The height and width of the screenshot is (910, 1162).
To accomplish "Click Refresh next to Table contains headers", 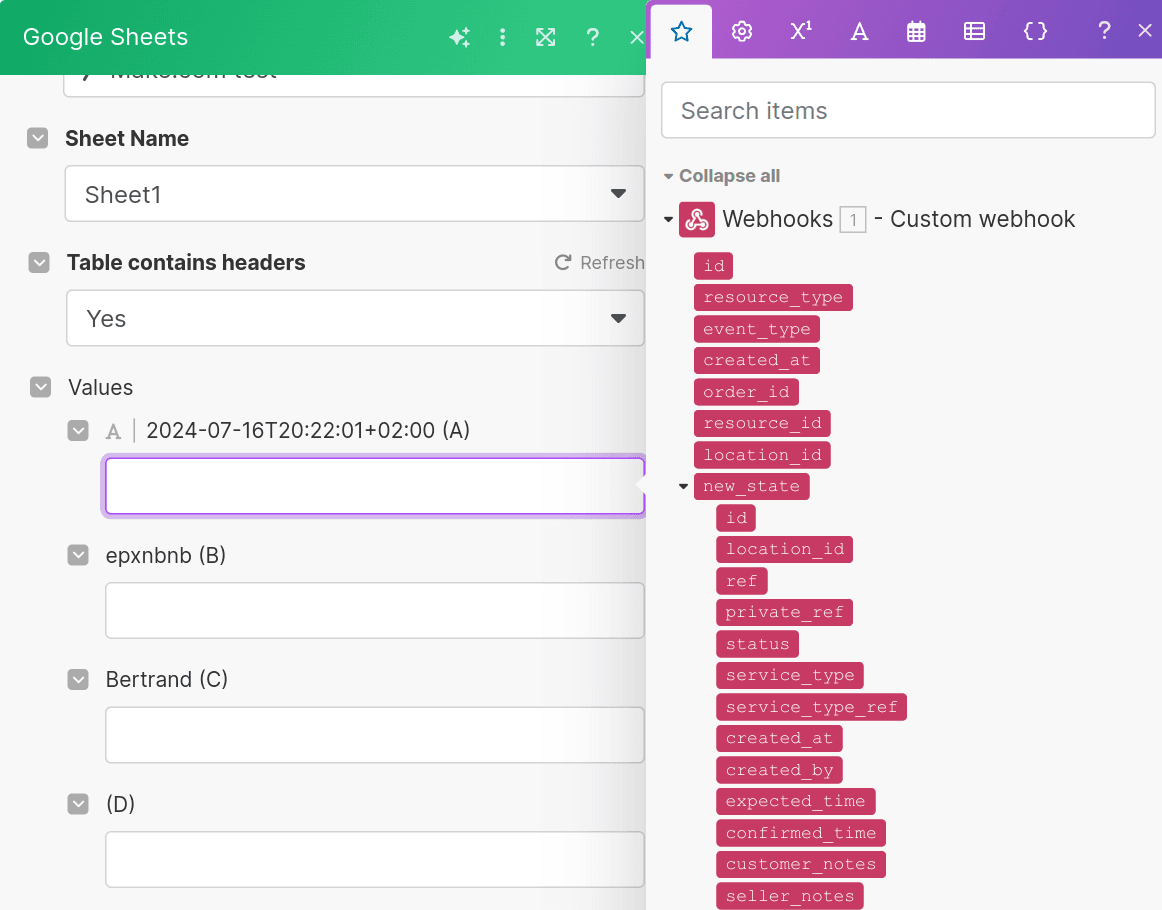I will point(599,262).
